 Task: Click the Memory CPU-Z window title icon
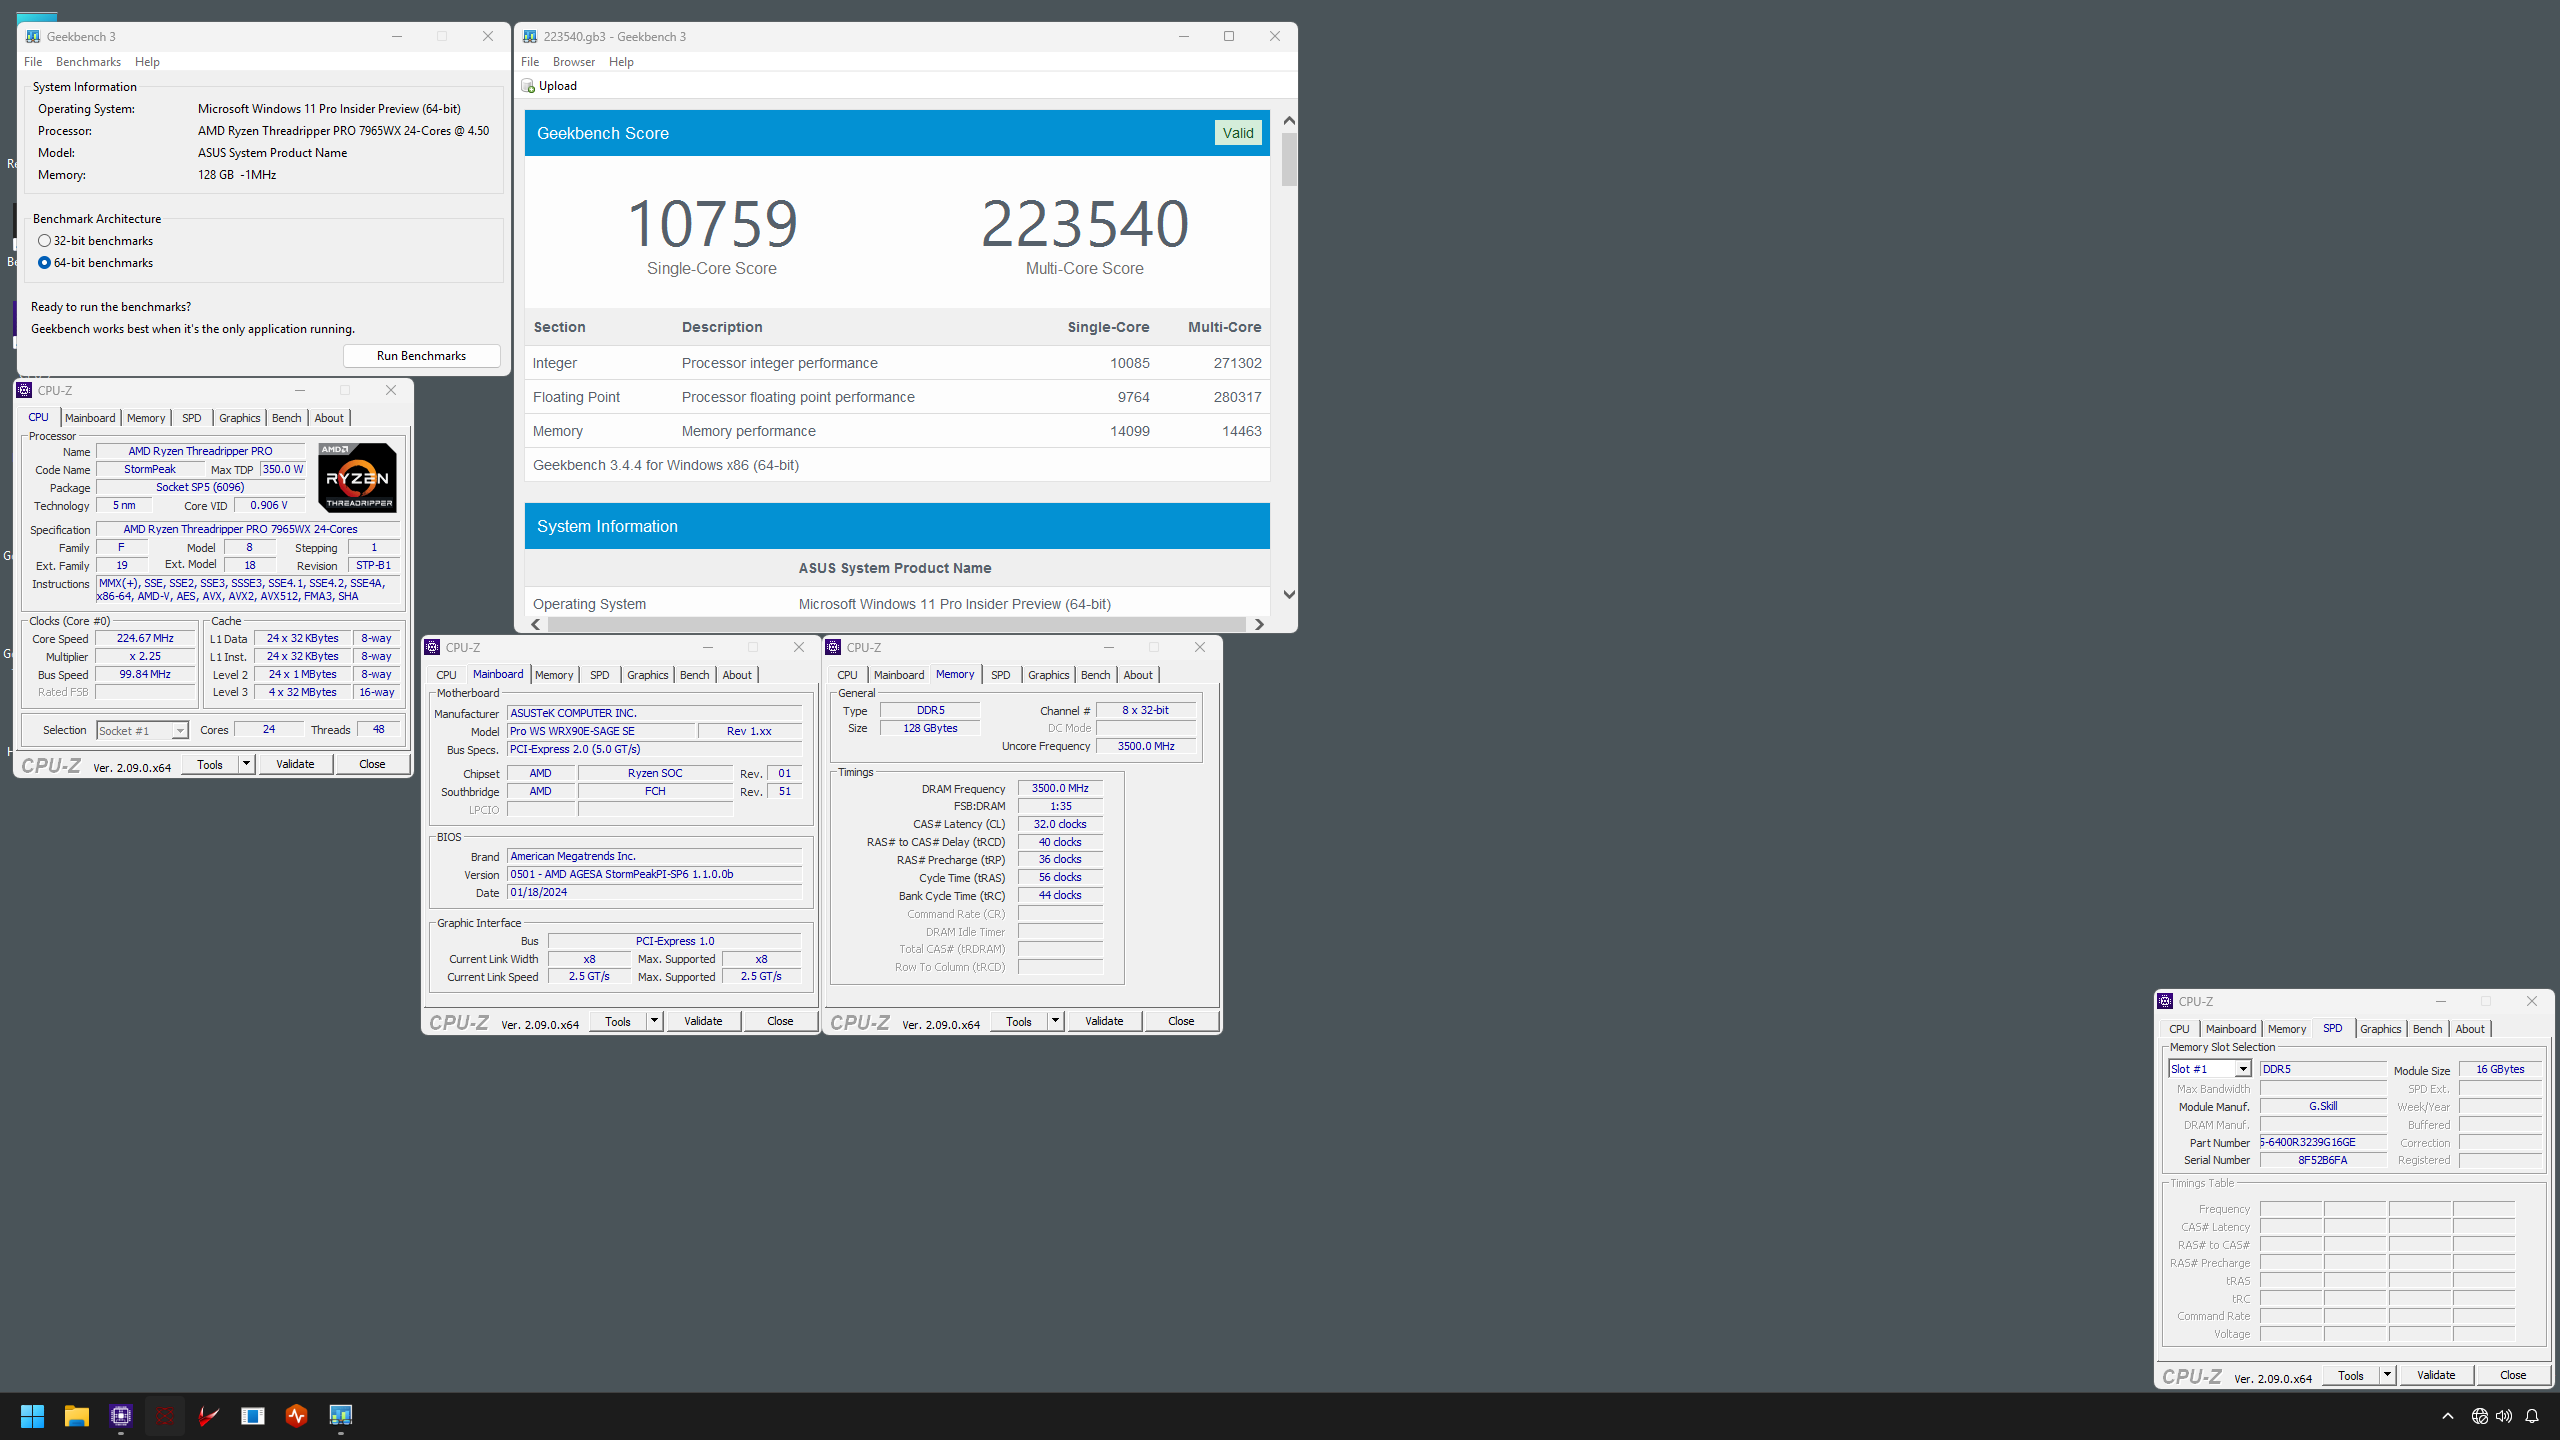(833, 647)
